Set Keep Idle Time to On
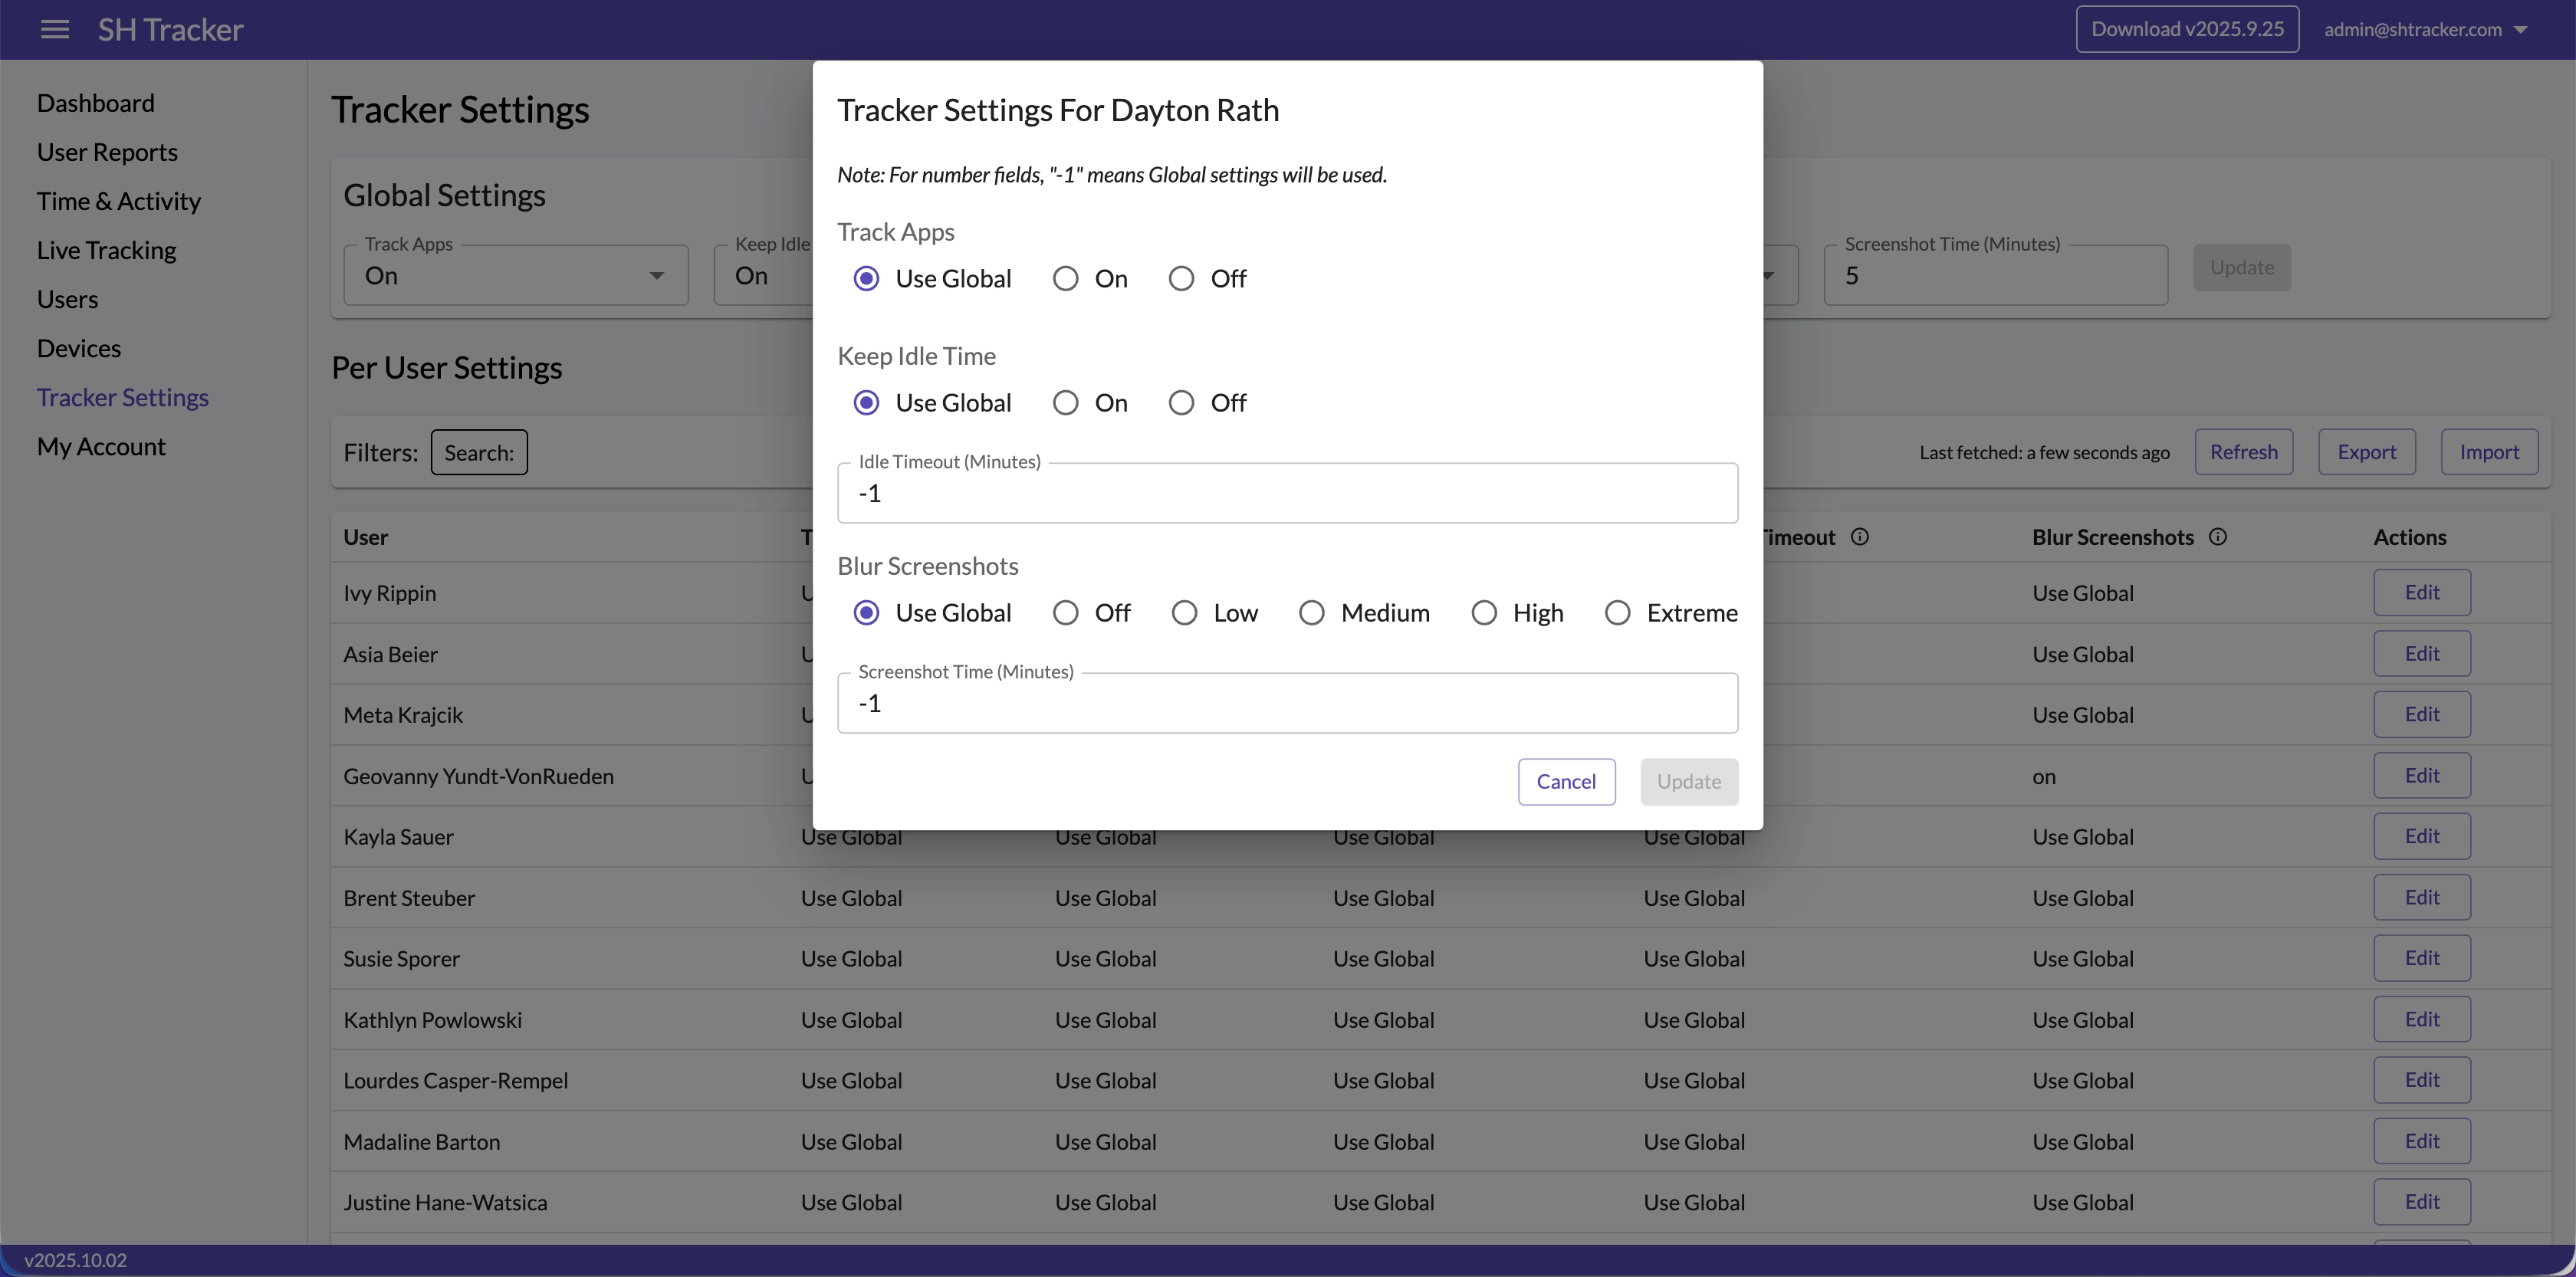The image size is (2576, 1277). tap(1066, 403)
